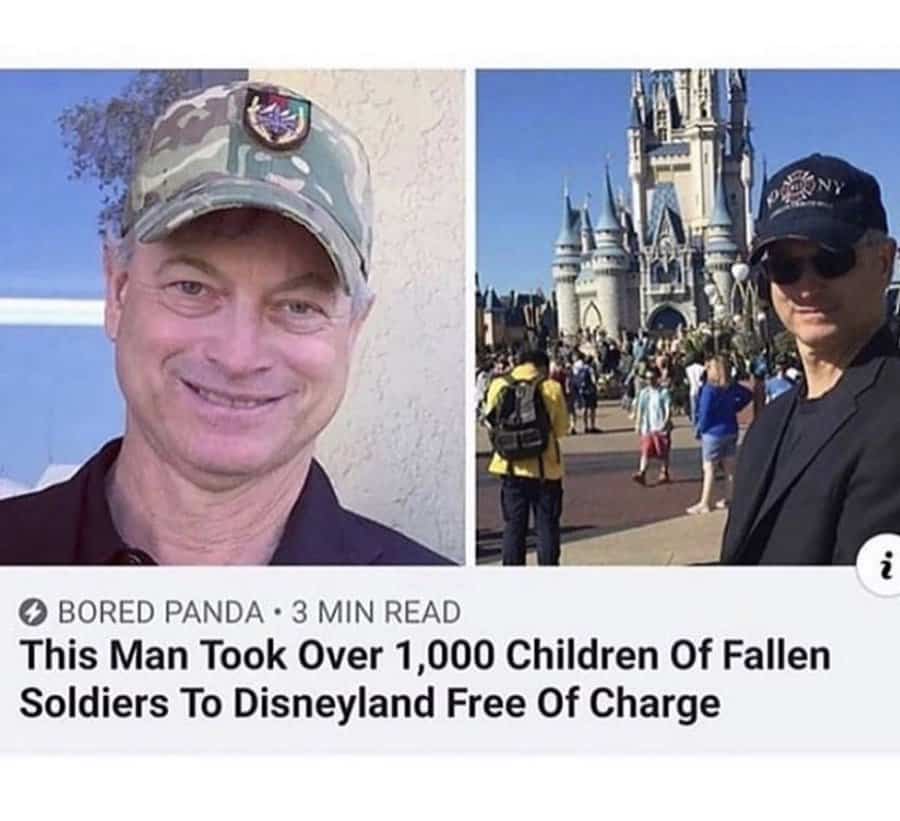
Task: Open the left photo of smiling man
Action: click(232, 317)
